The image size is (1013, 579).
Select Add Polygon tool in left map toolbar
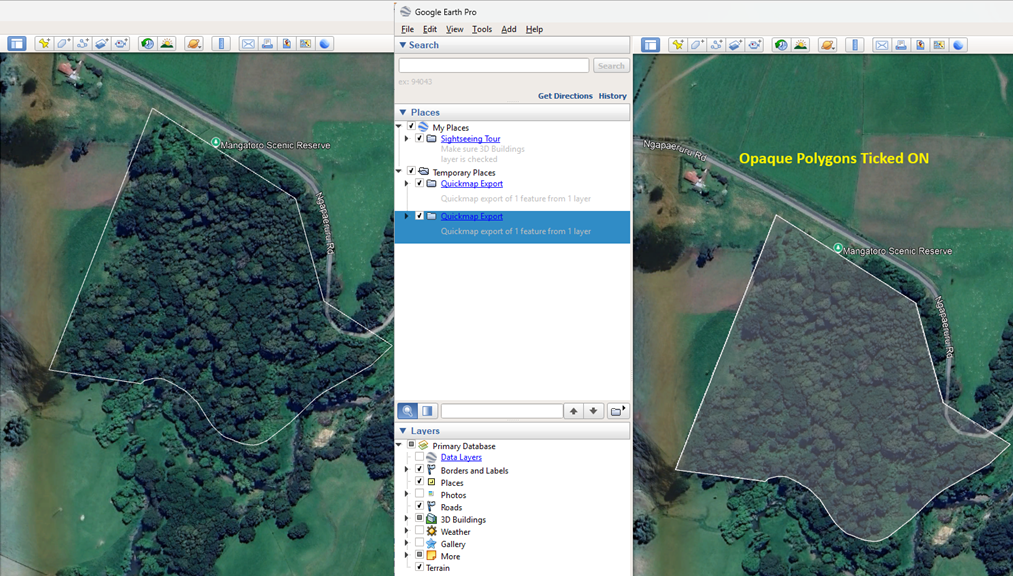point(63,44)
